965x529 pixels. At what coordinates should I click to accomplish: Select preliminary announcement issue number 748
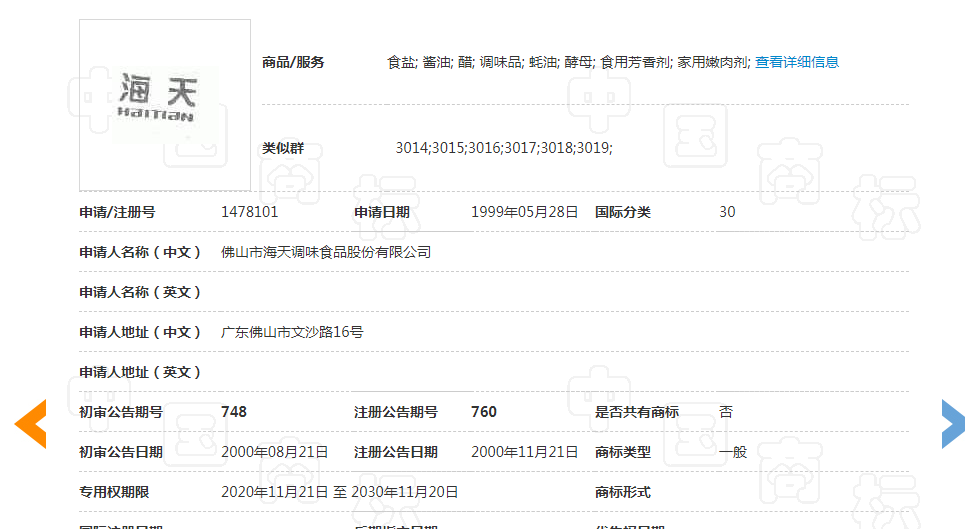click(x=234, y=412)
